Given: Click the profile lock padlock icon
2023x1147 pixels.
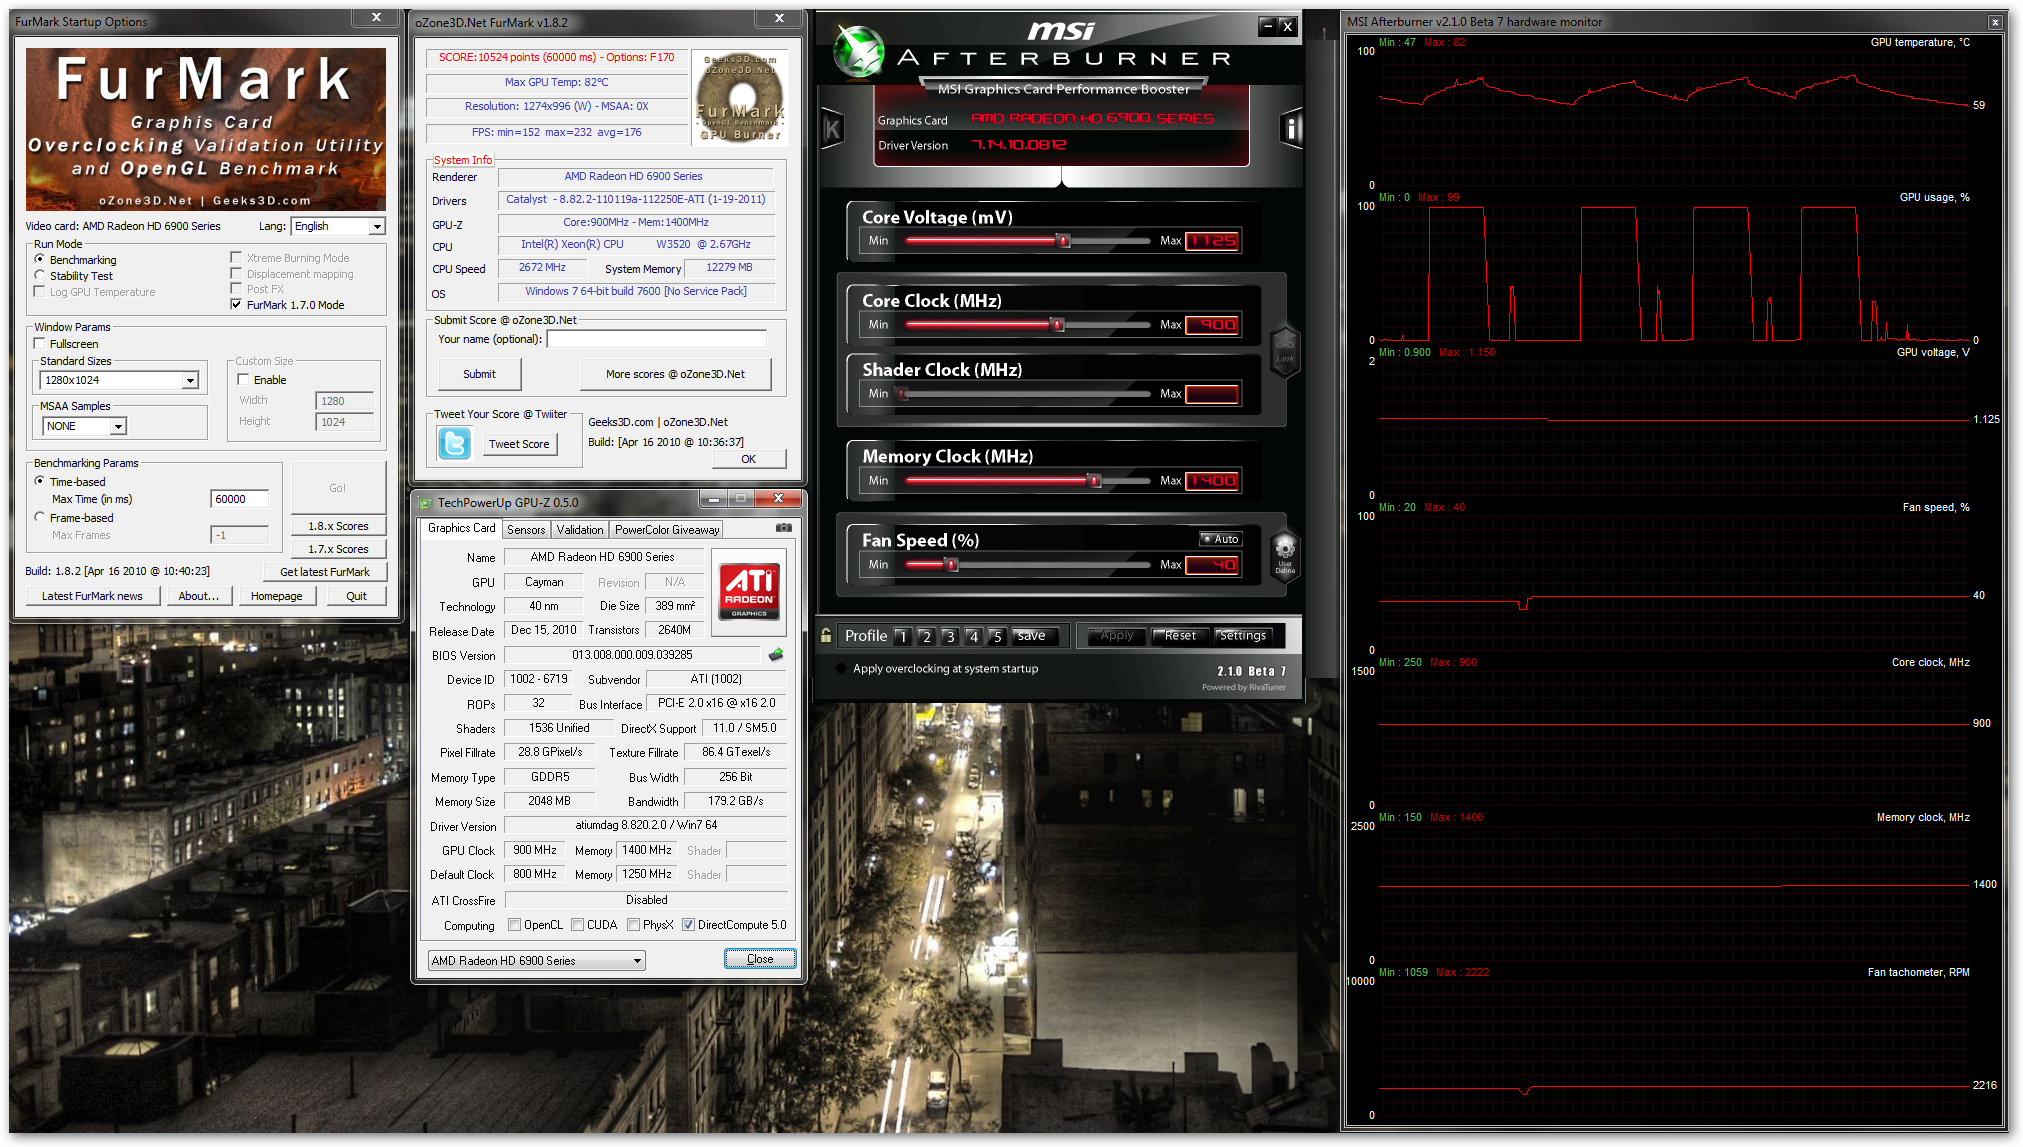Looking at the screenshot, I should point(826,635).
